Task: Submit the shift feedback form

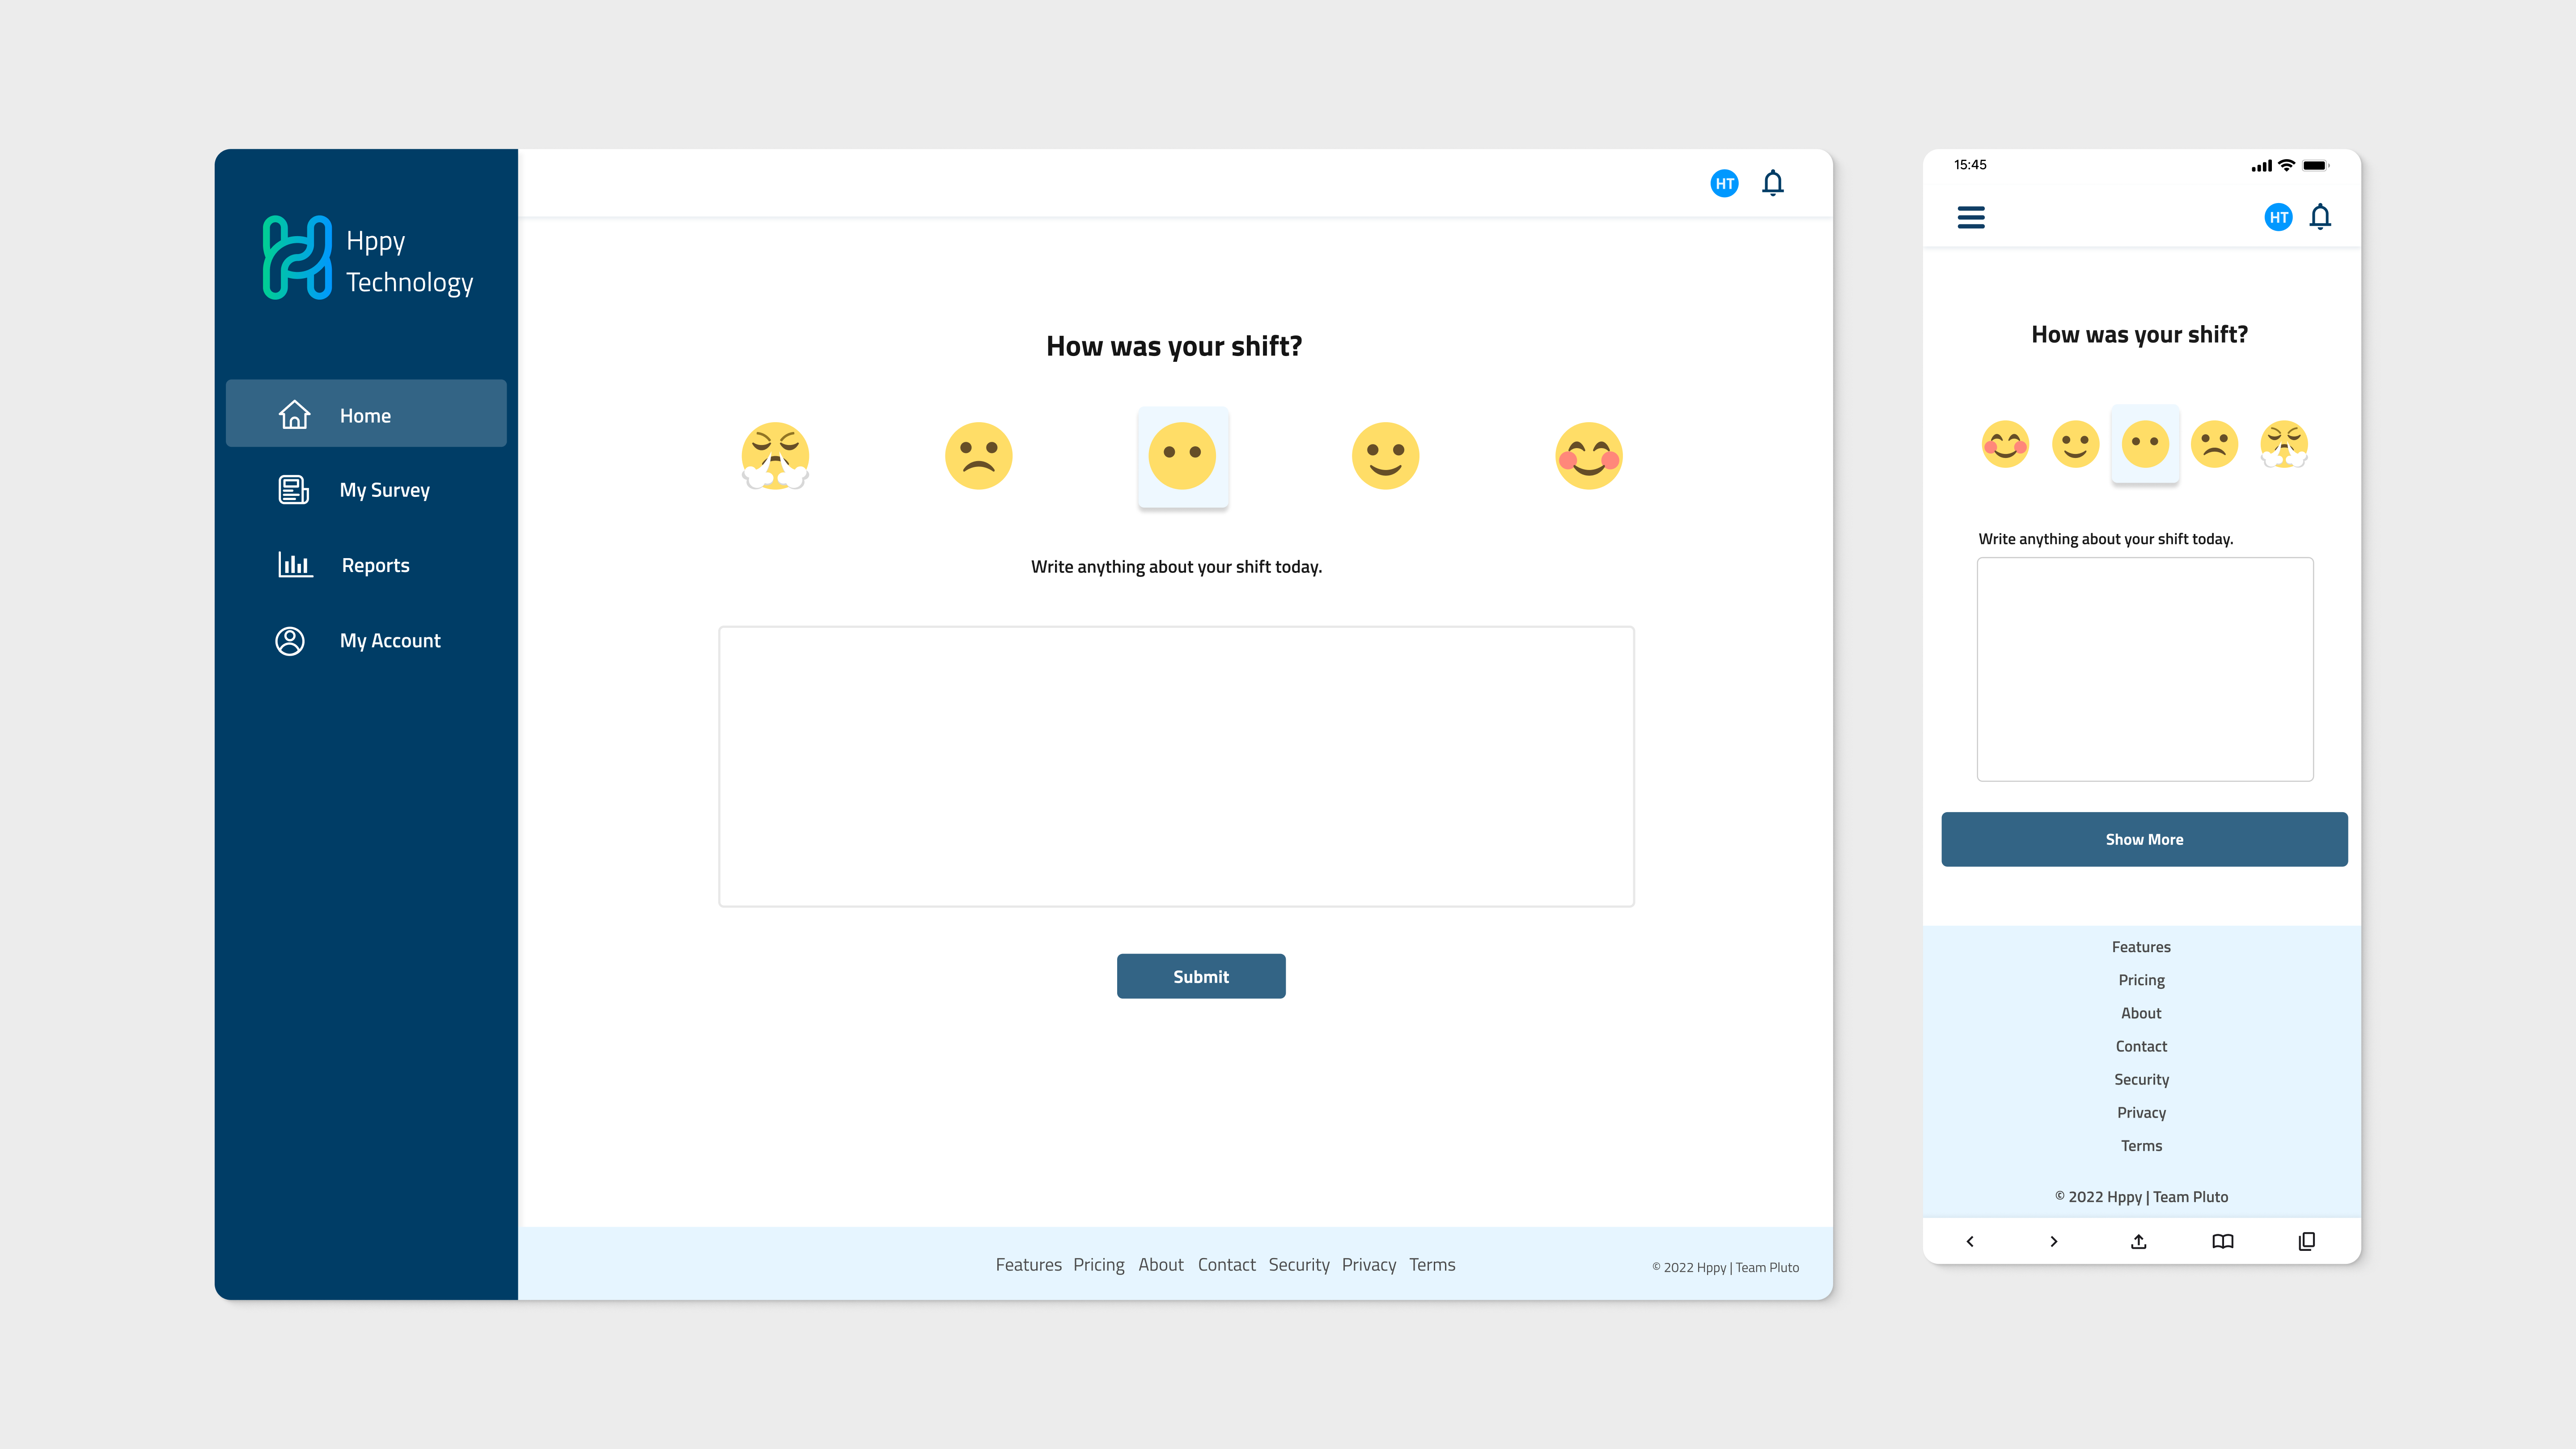Action: (x=1201, y=975)
